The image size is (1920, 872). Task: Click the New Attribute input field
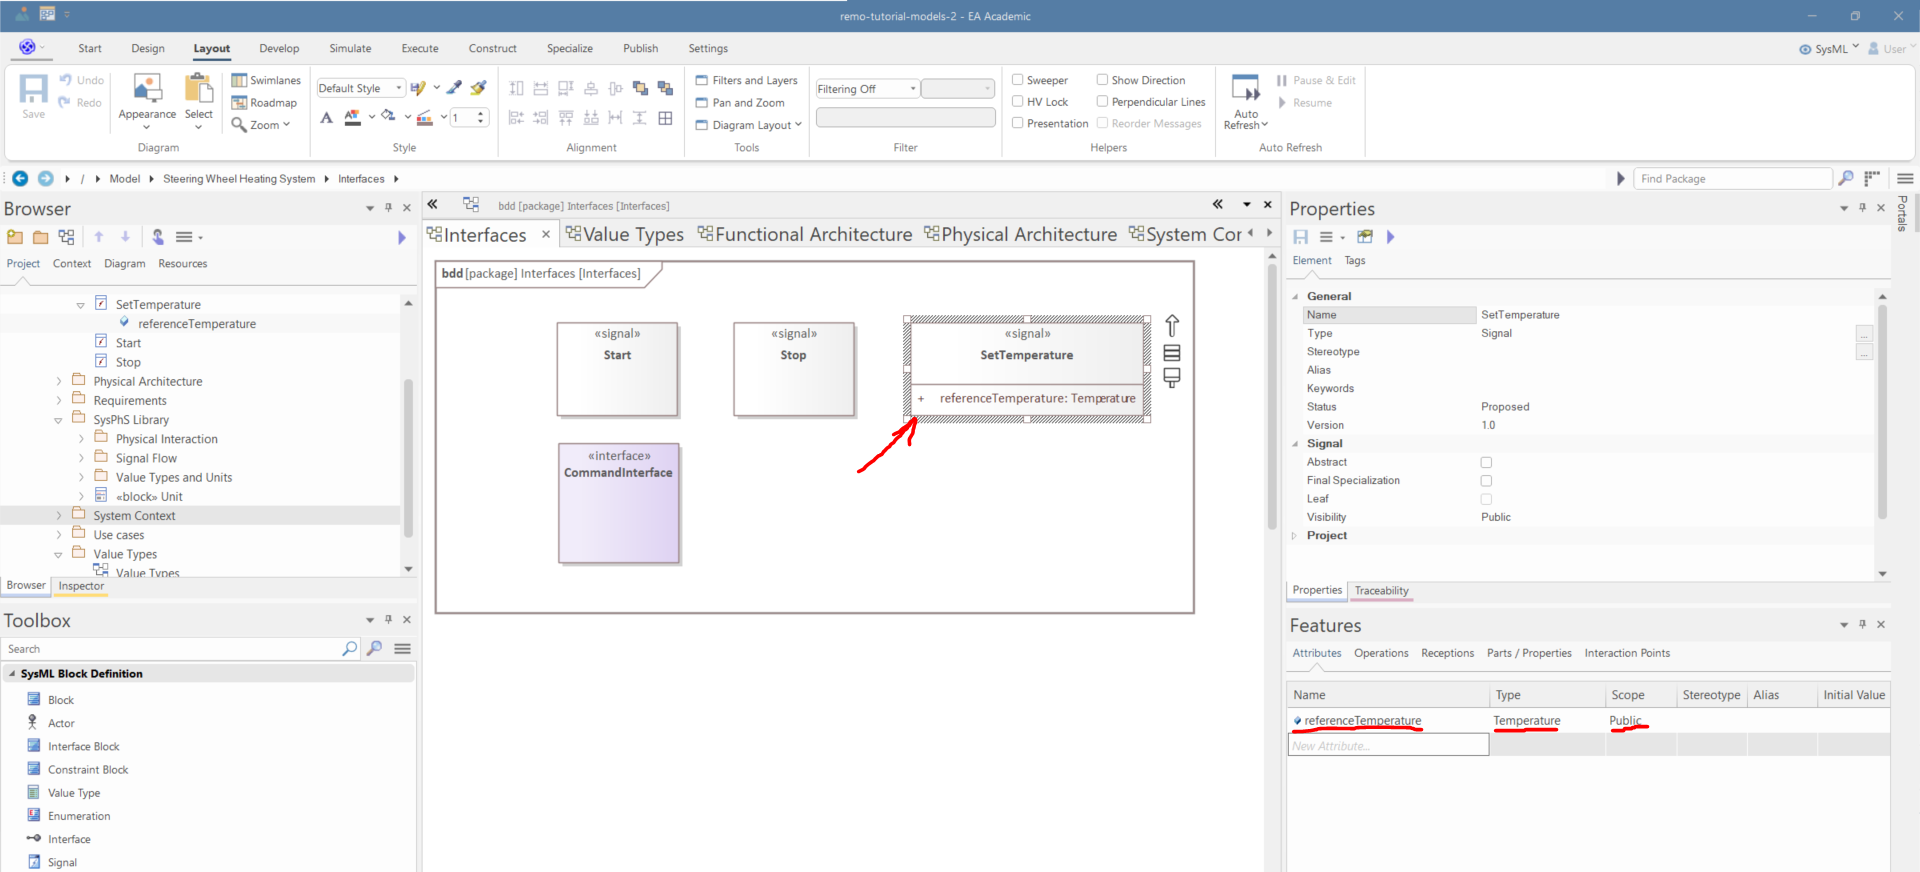pos(1387,745)
